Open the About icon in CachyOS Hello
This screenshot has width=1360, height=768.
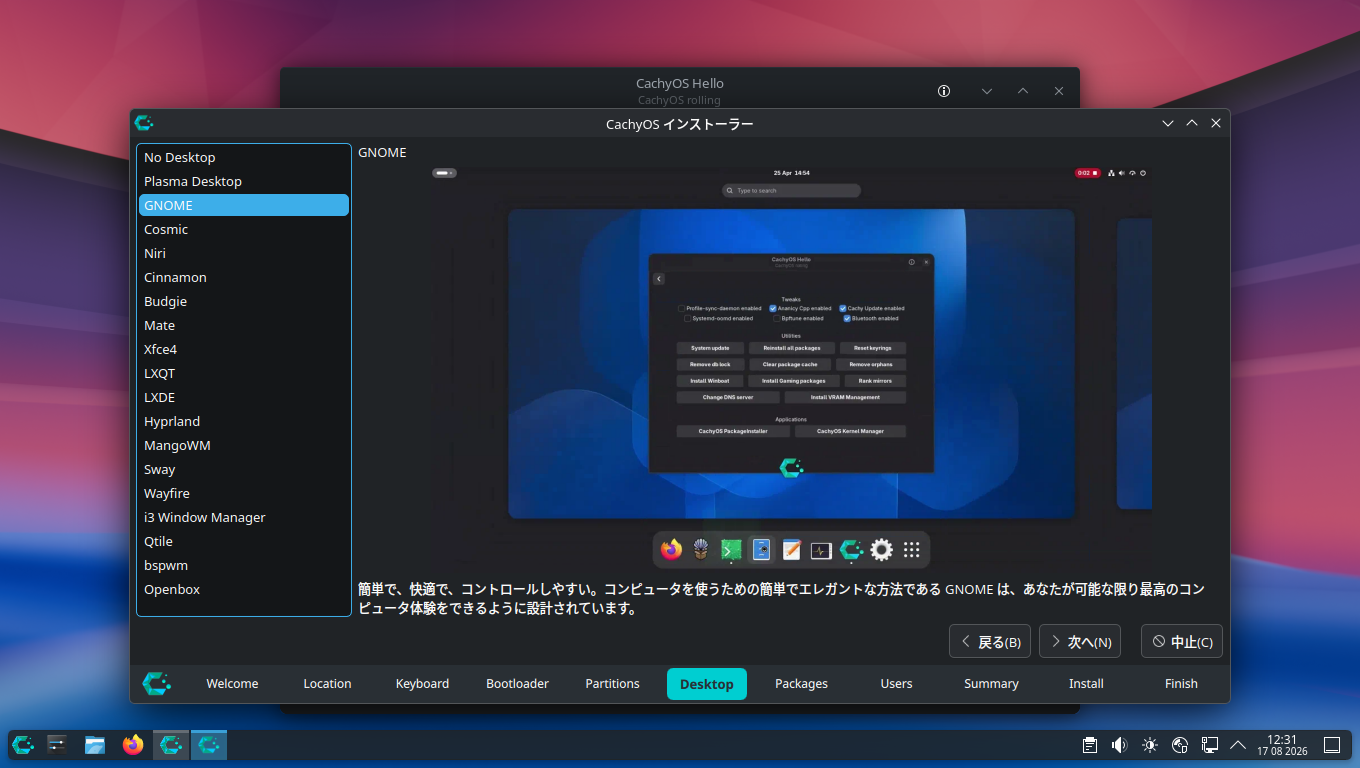click(944, 91)
